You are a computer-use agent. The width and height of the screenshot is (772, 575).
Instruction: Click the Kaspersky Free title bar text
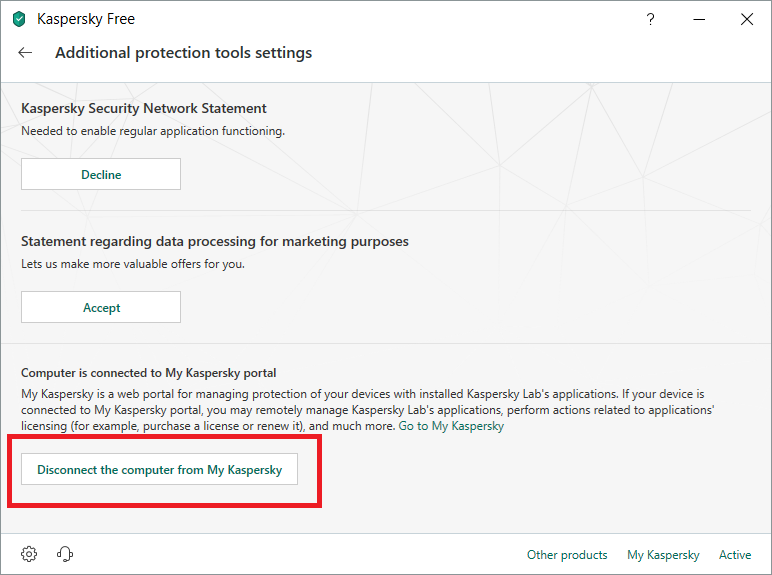click(86, 19)
